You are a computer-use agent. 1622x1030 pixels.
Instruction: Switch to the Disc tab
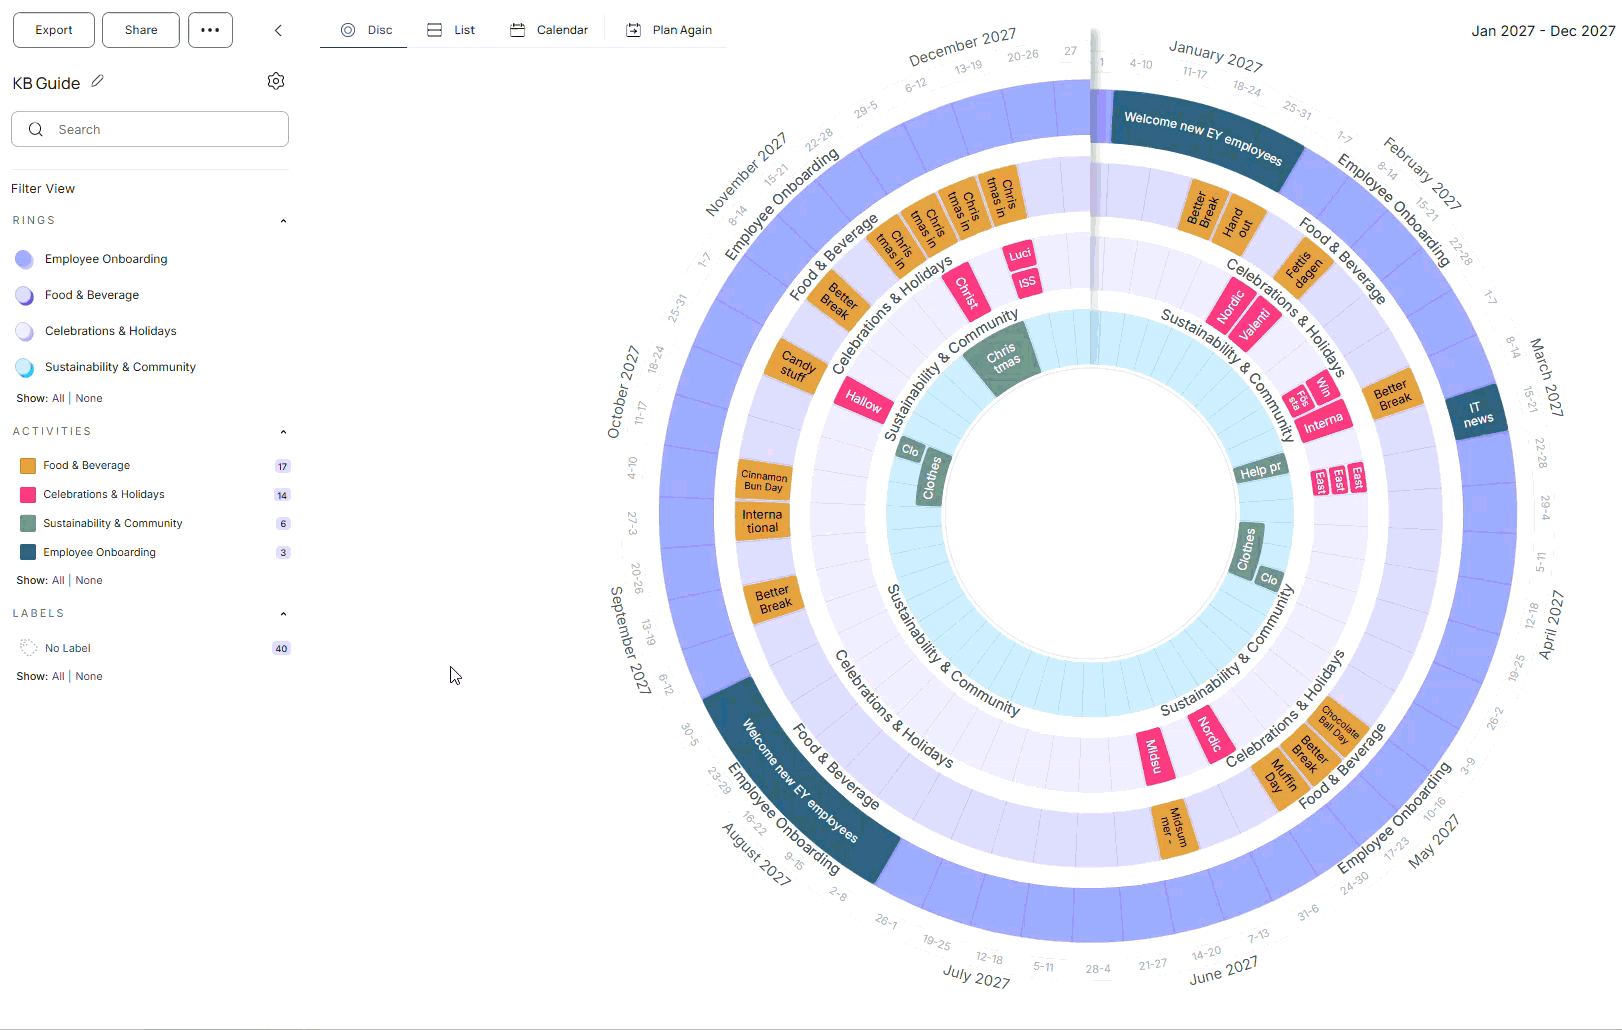[365, 30]
